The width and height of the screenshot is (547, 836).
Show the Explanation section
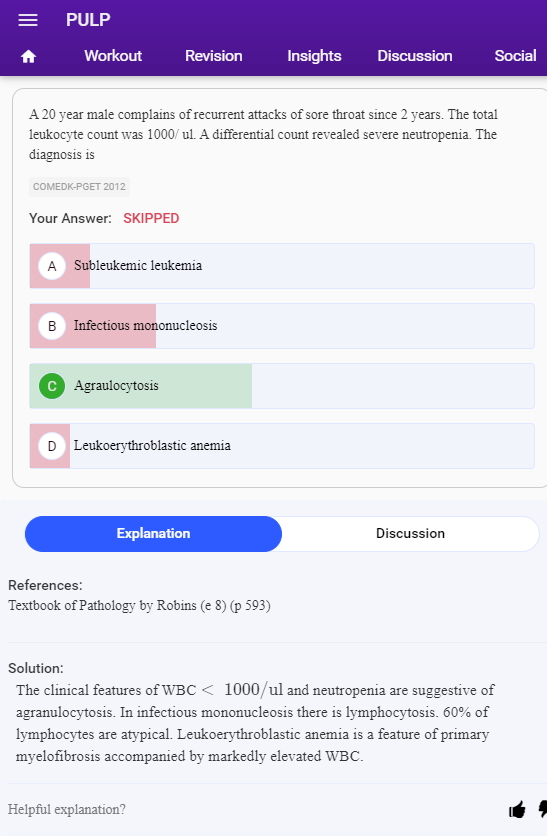(154, 534)
